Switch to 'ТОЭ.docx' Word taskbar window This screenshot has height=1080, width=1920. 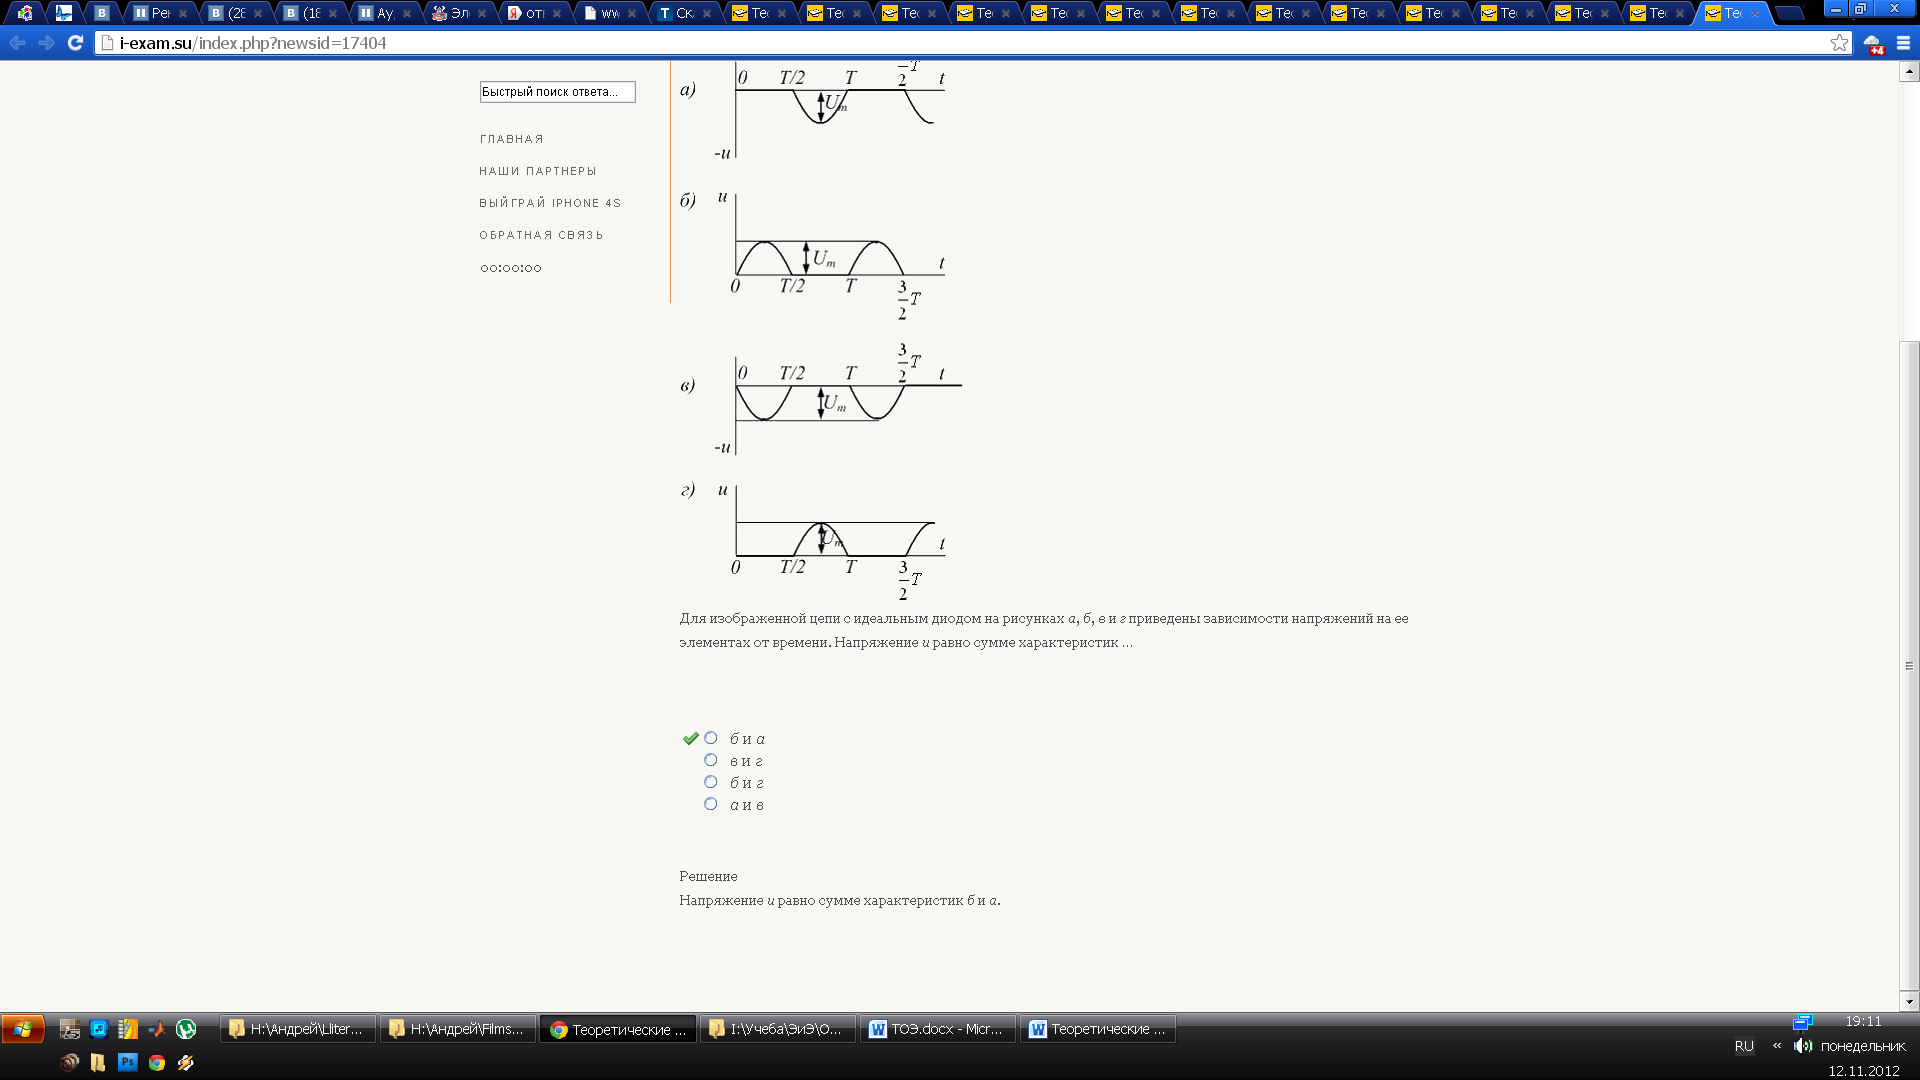pos(938,1029)
